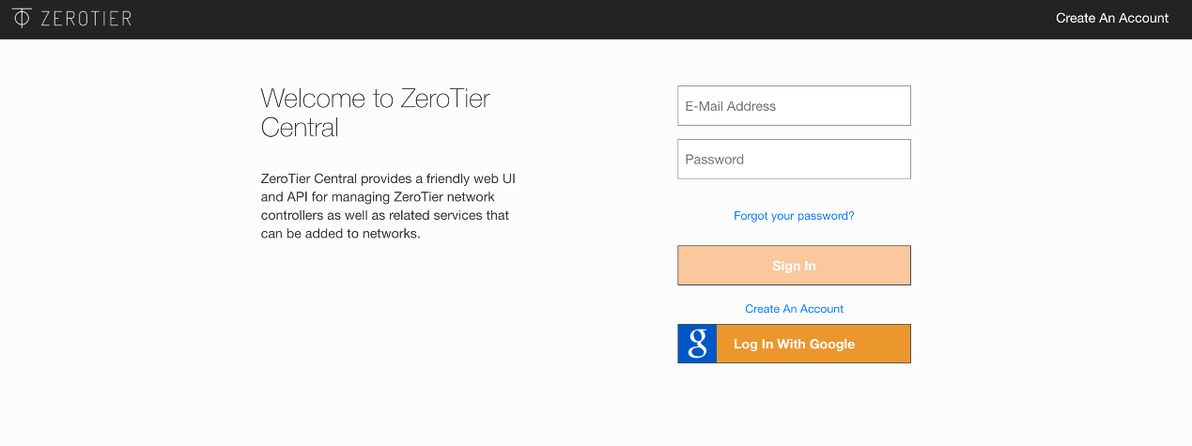
Task: Select the password entry box
Action: (794, 159)
